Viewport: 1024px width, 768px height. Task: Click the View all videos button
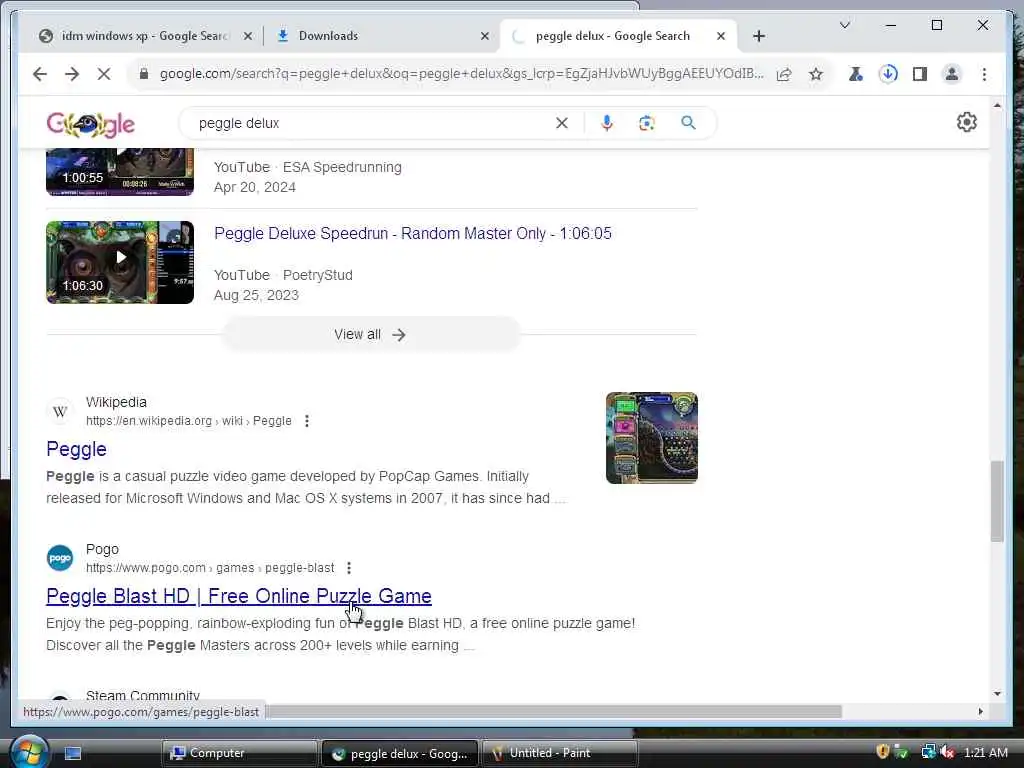370,334
